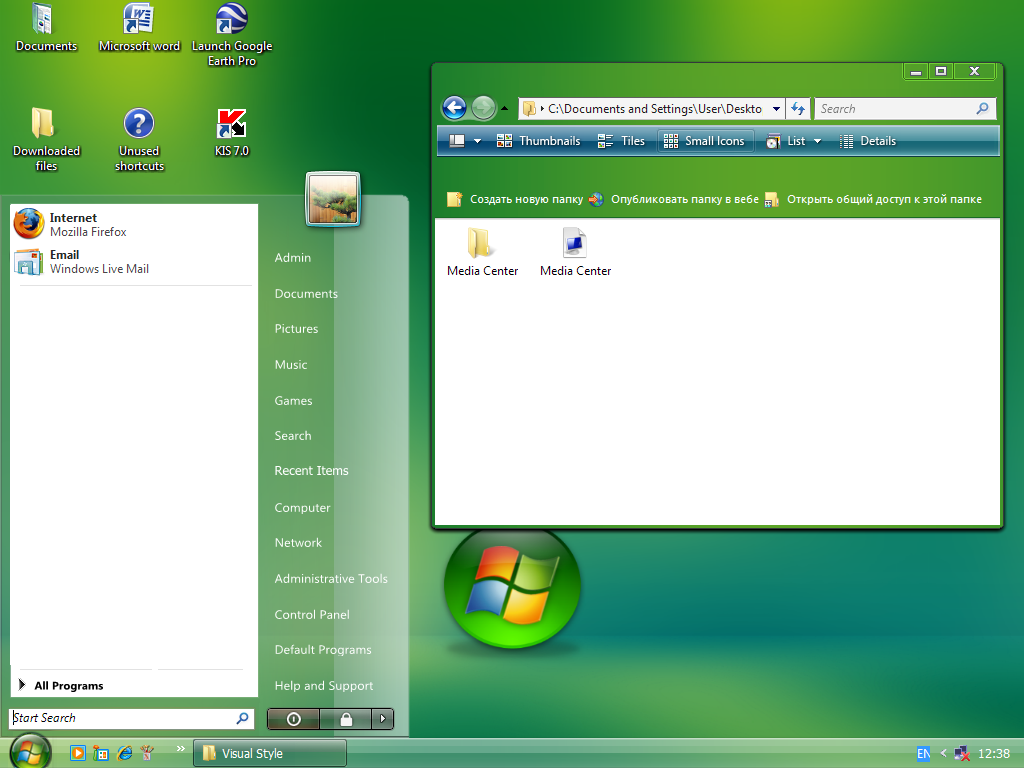Image resolution: width=1024 pixels, height=768 pixels.
Task: Open Administrative Tools in Start menu
Action: click(x=330, y=579)
